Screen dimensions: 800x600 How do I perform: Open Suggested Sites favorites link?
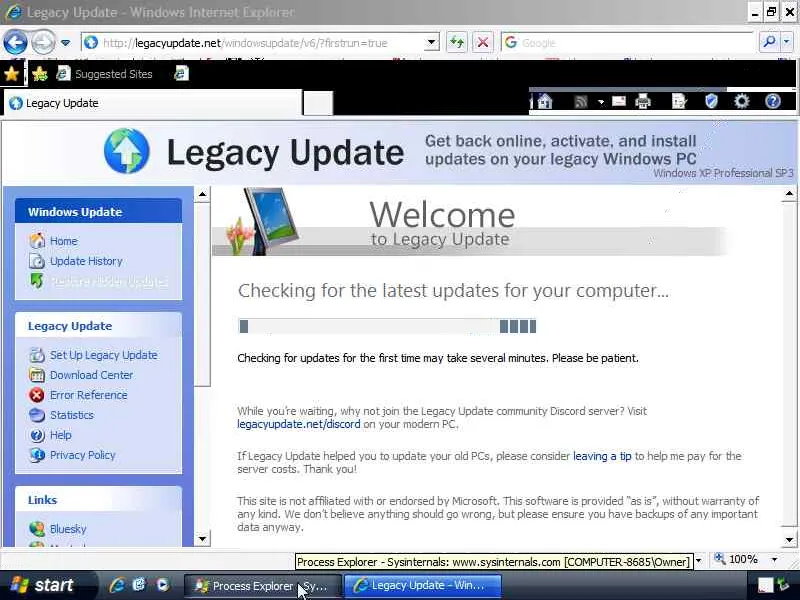coord(105,74)
